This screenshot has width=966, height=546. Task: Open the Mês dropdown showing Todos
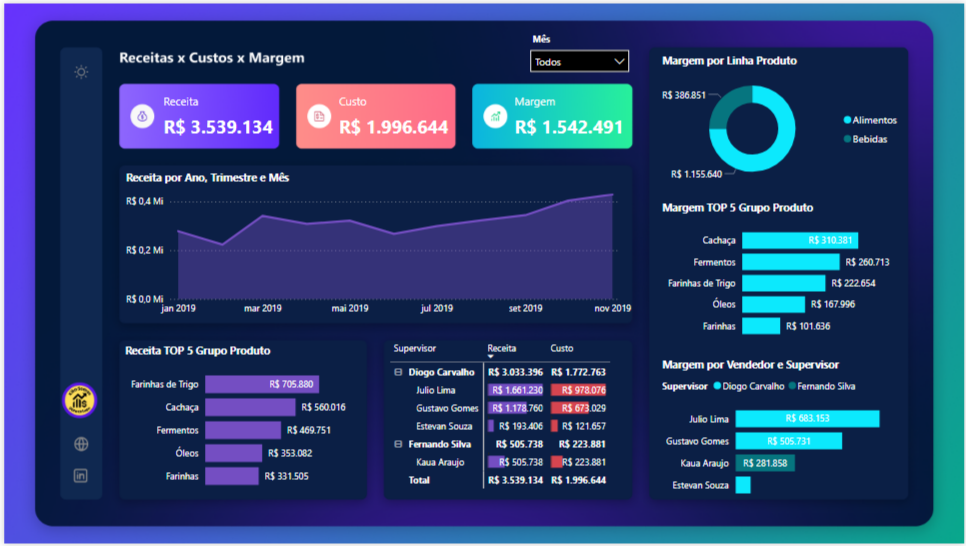pos(579,62)
